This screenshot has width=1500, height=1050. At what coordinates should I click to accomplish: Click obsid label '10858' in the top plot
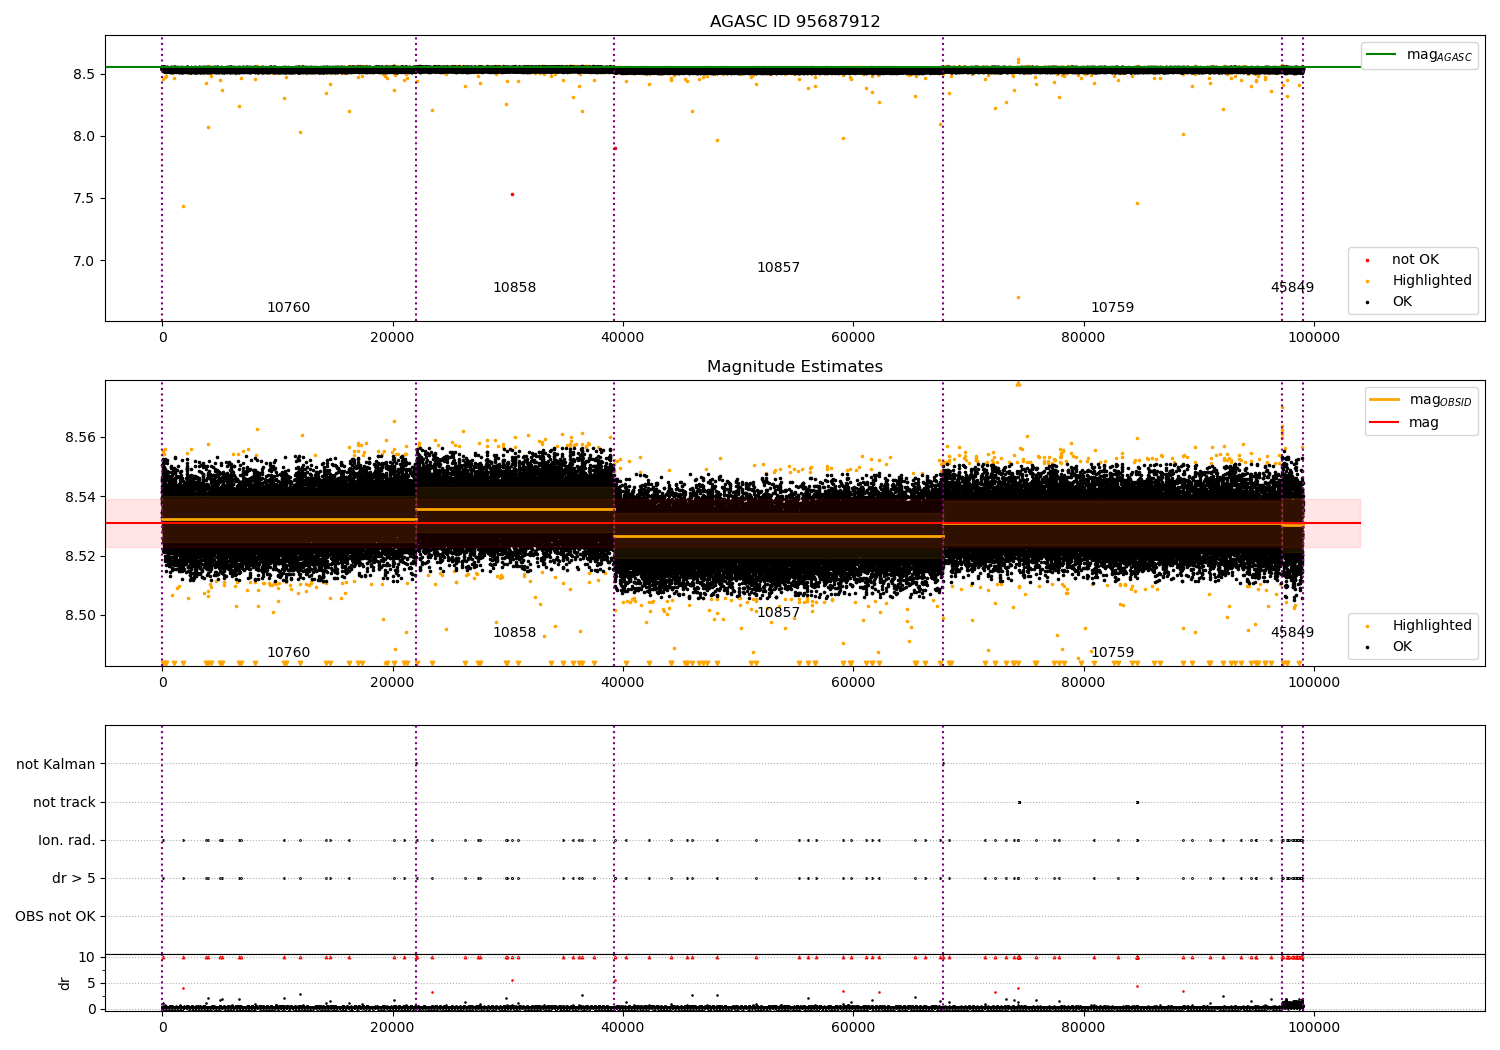(x=514, y=288)
